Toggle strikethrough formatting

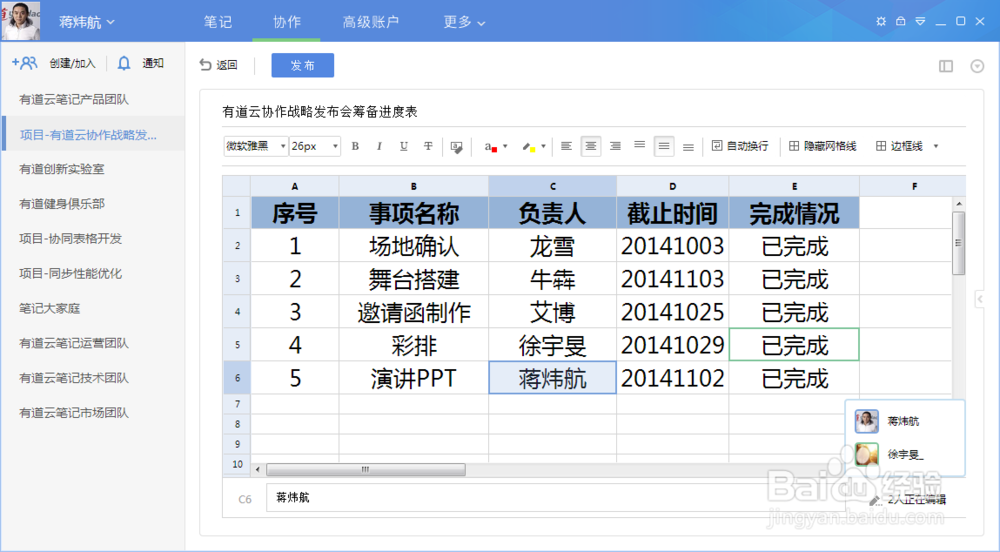[428, 146]
